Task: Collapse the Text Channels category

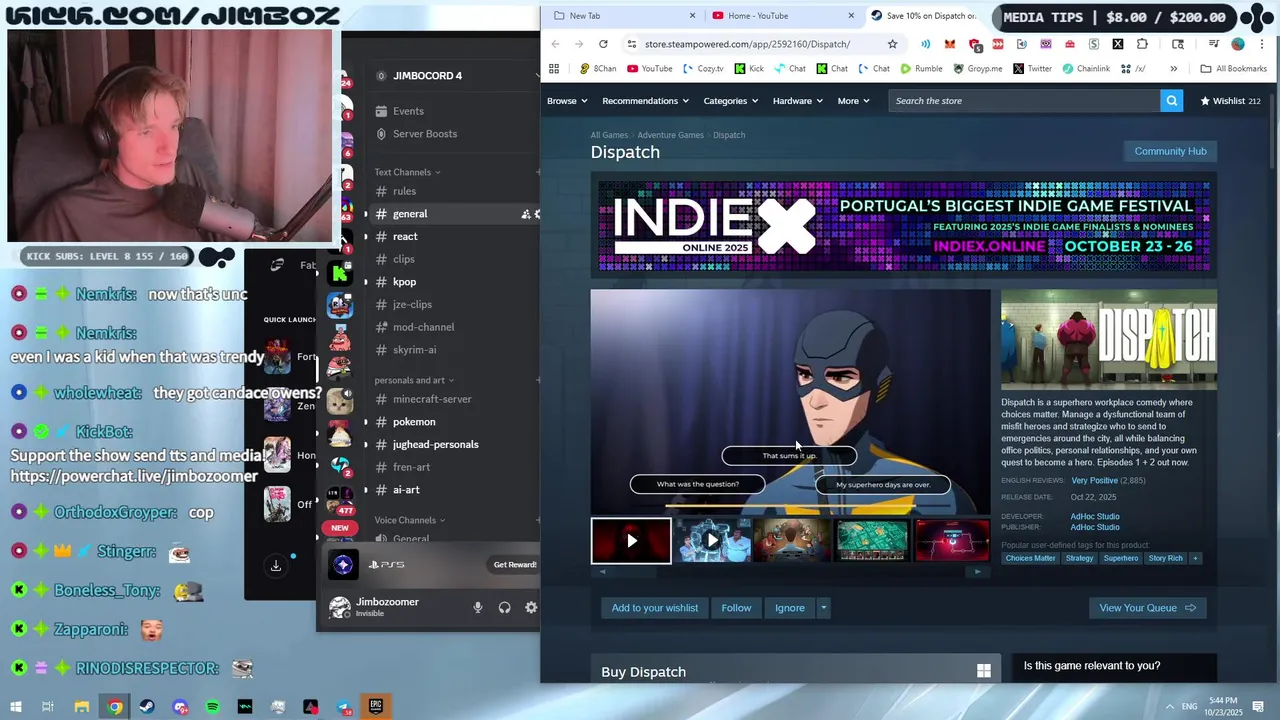Action: pos(407,172)
